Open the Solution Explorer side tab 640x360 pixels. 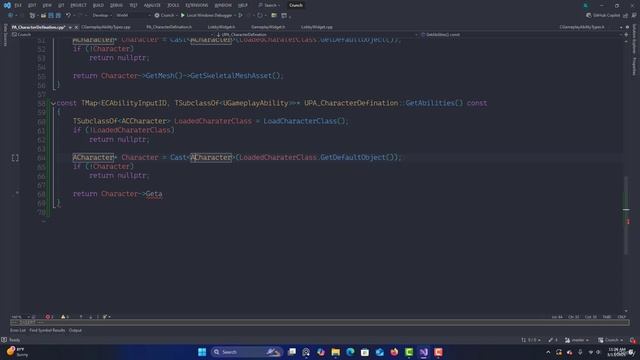pos(634,39)
